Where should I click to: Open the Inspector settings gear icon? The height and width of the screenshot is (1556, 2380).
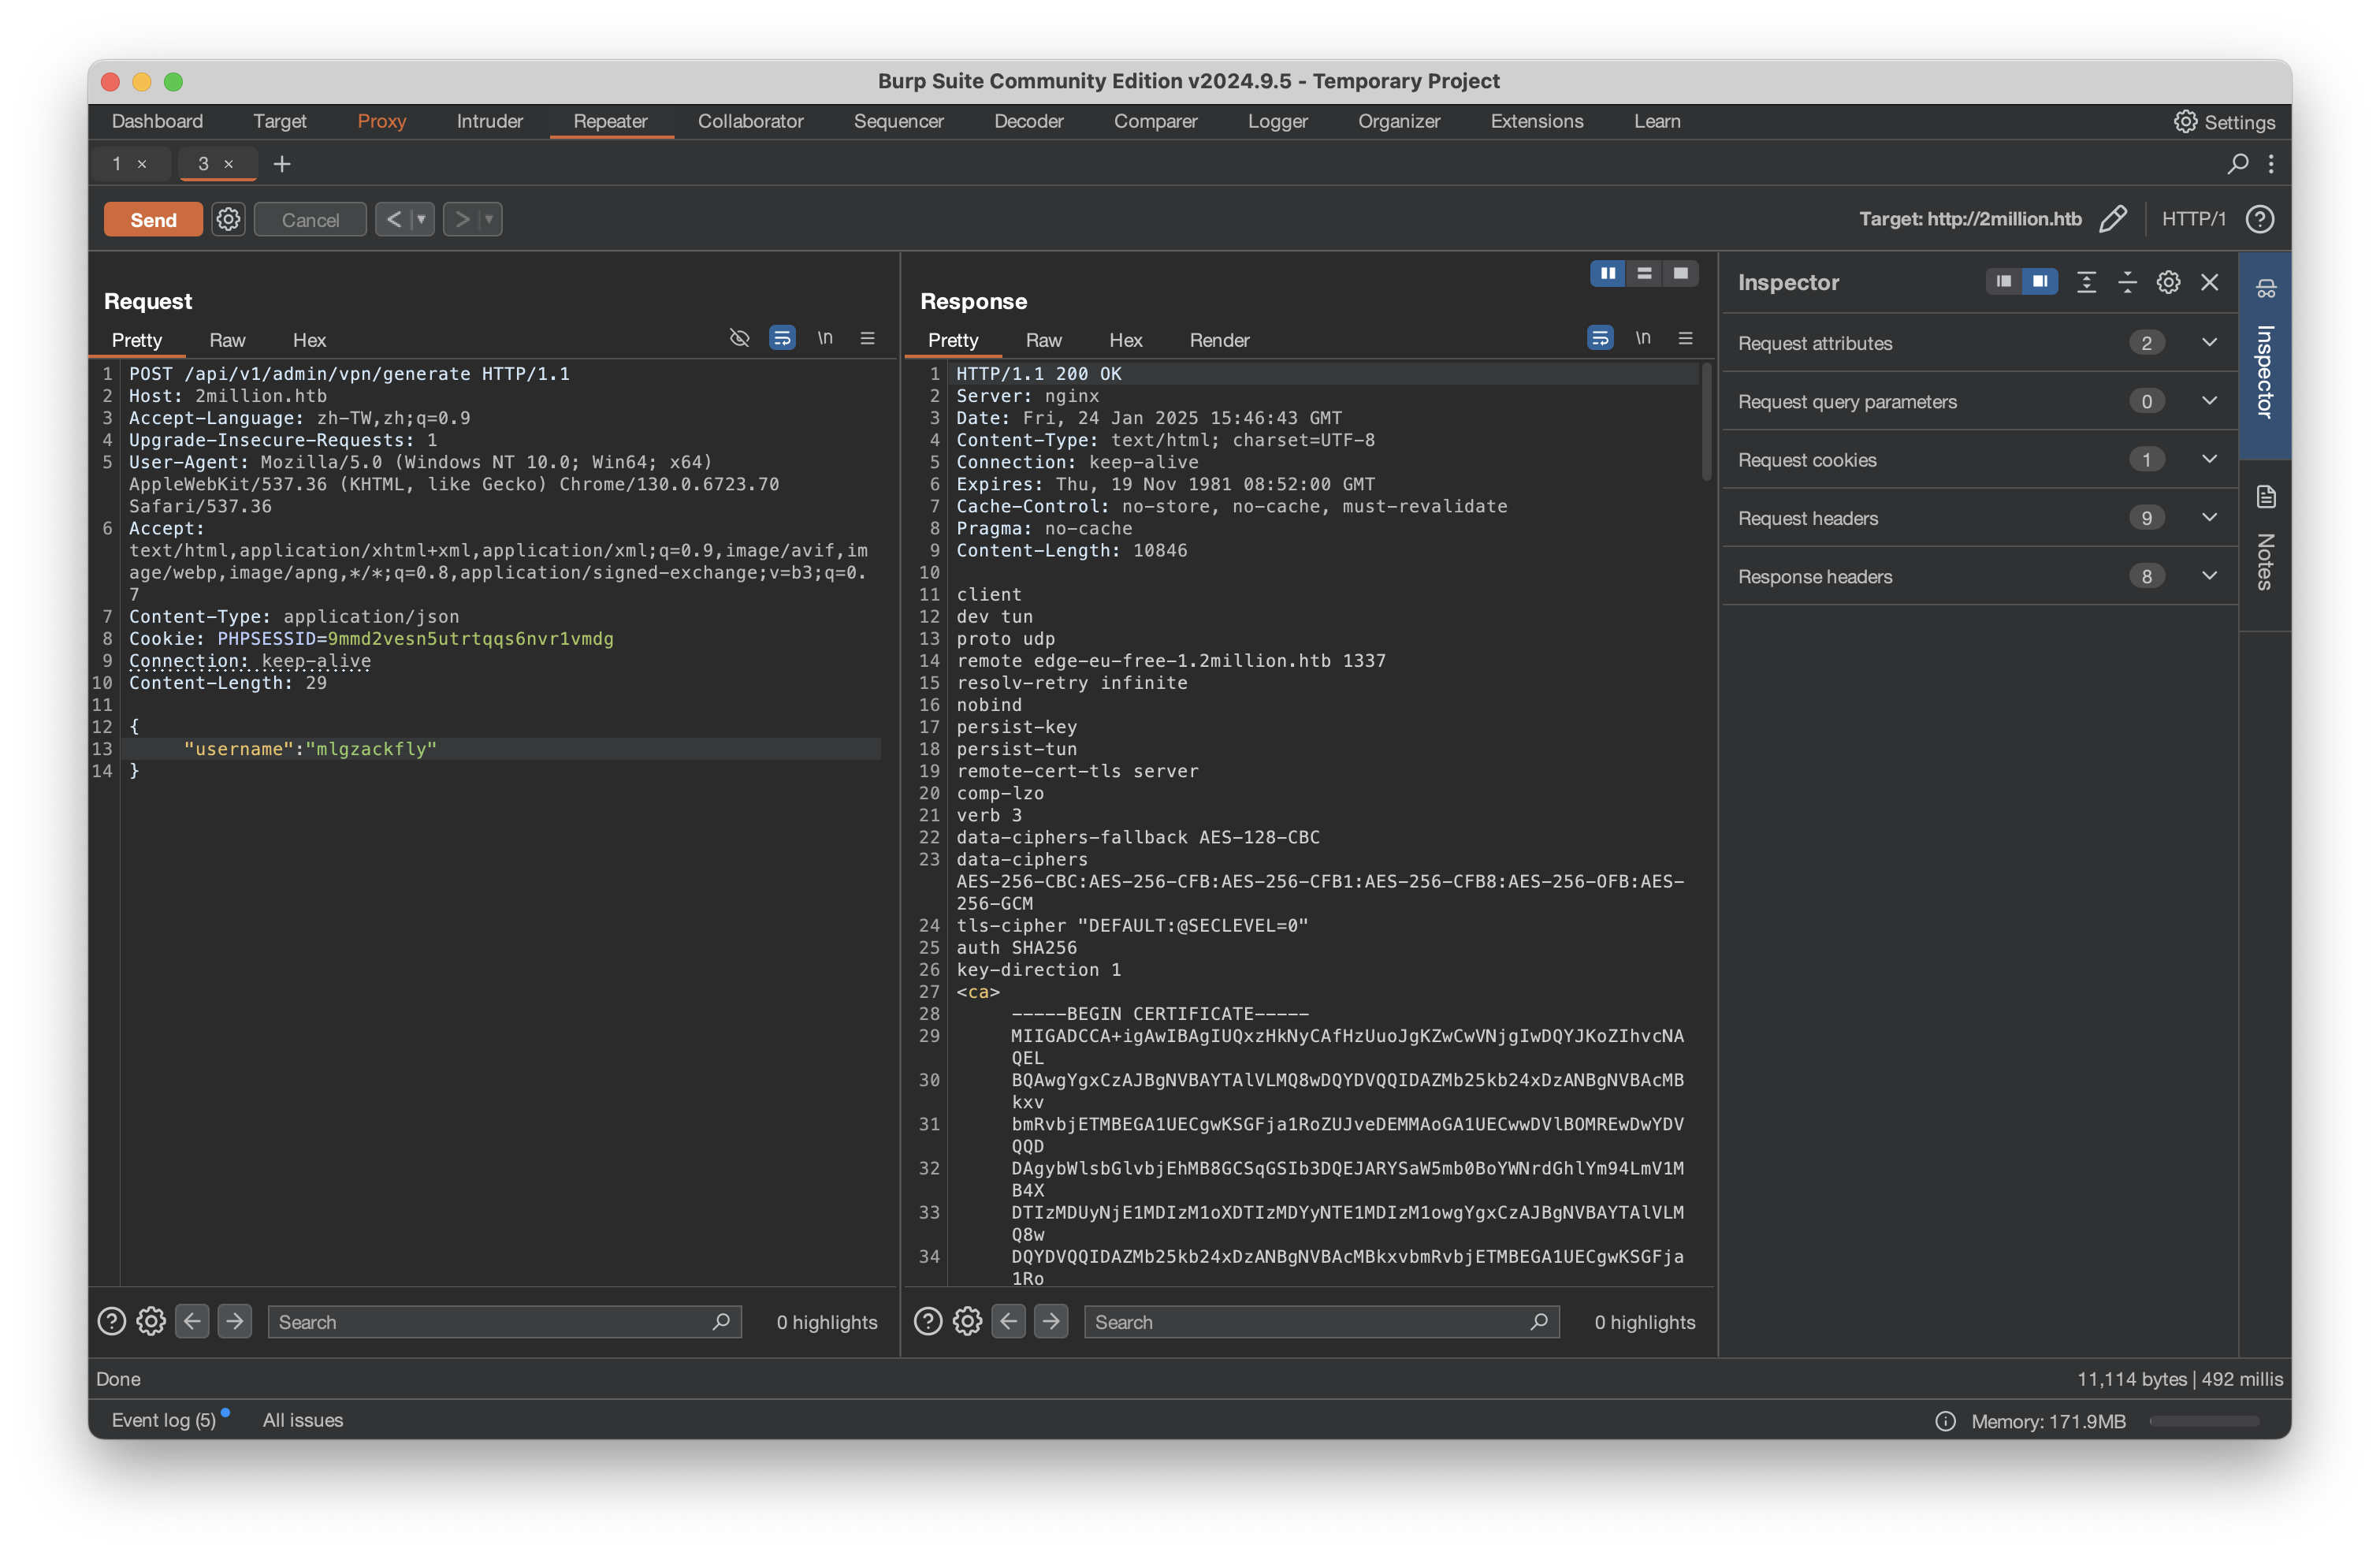(x=2167, y=282)
